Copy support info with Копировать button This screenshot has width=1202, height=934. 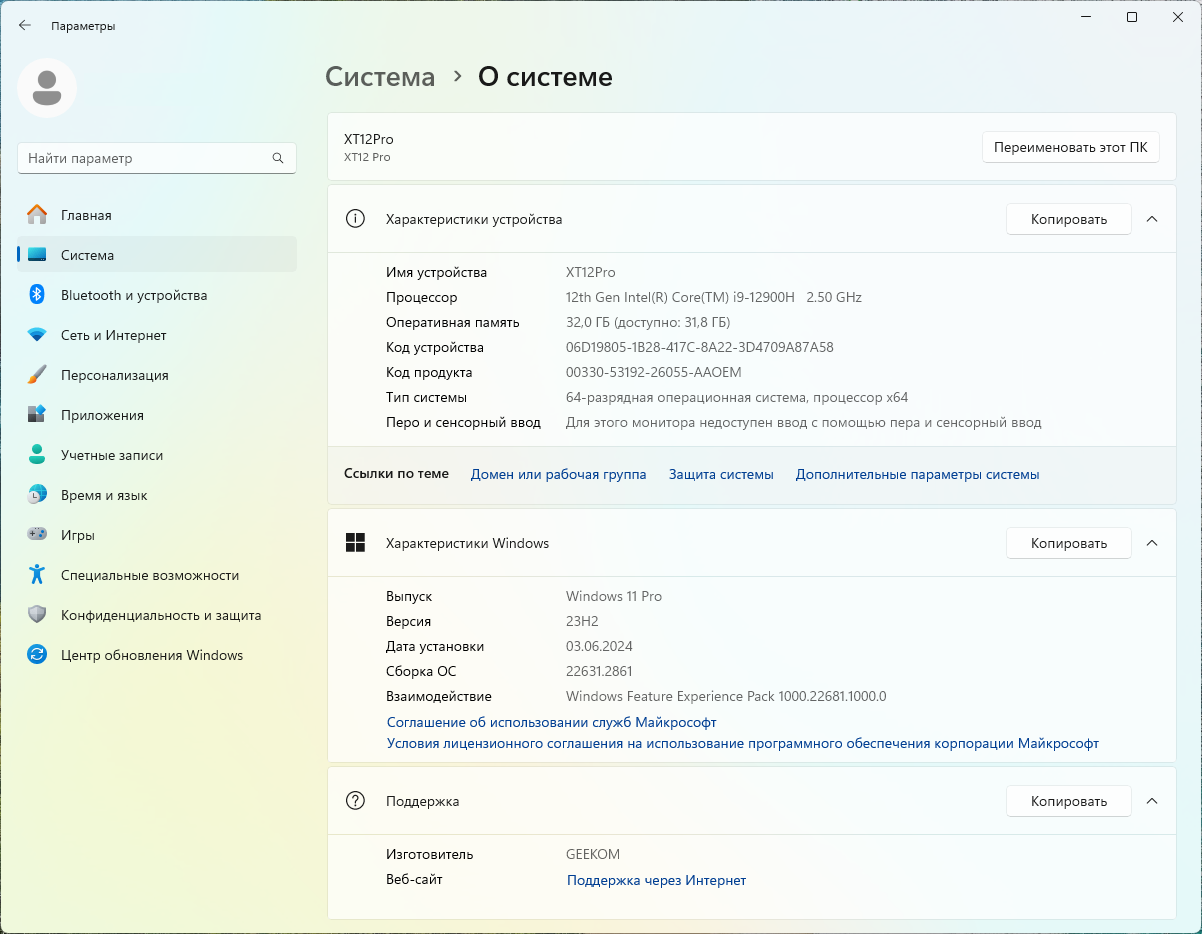tap(1069, 801)
